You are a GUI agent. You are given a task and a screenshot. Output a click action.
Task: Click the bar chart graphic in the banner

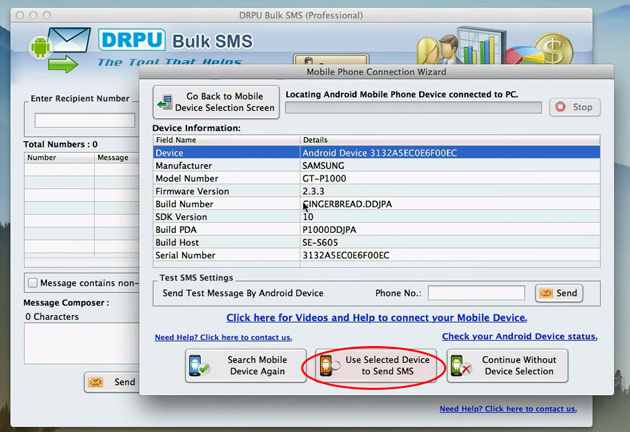coord(482,45)
